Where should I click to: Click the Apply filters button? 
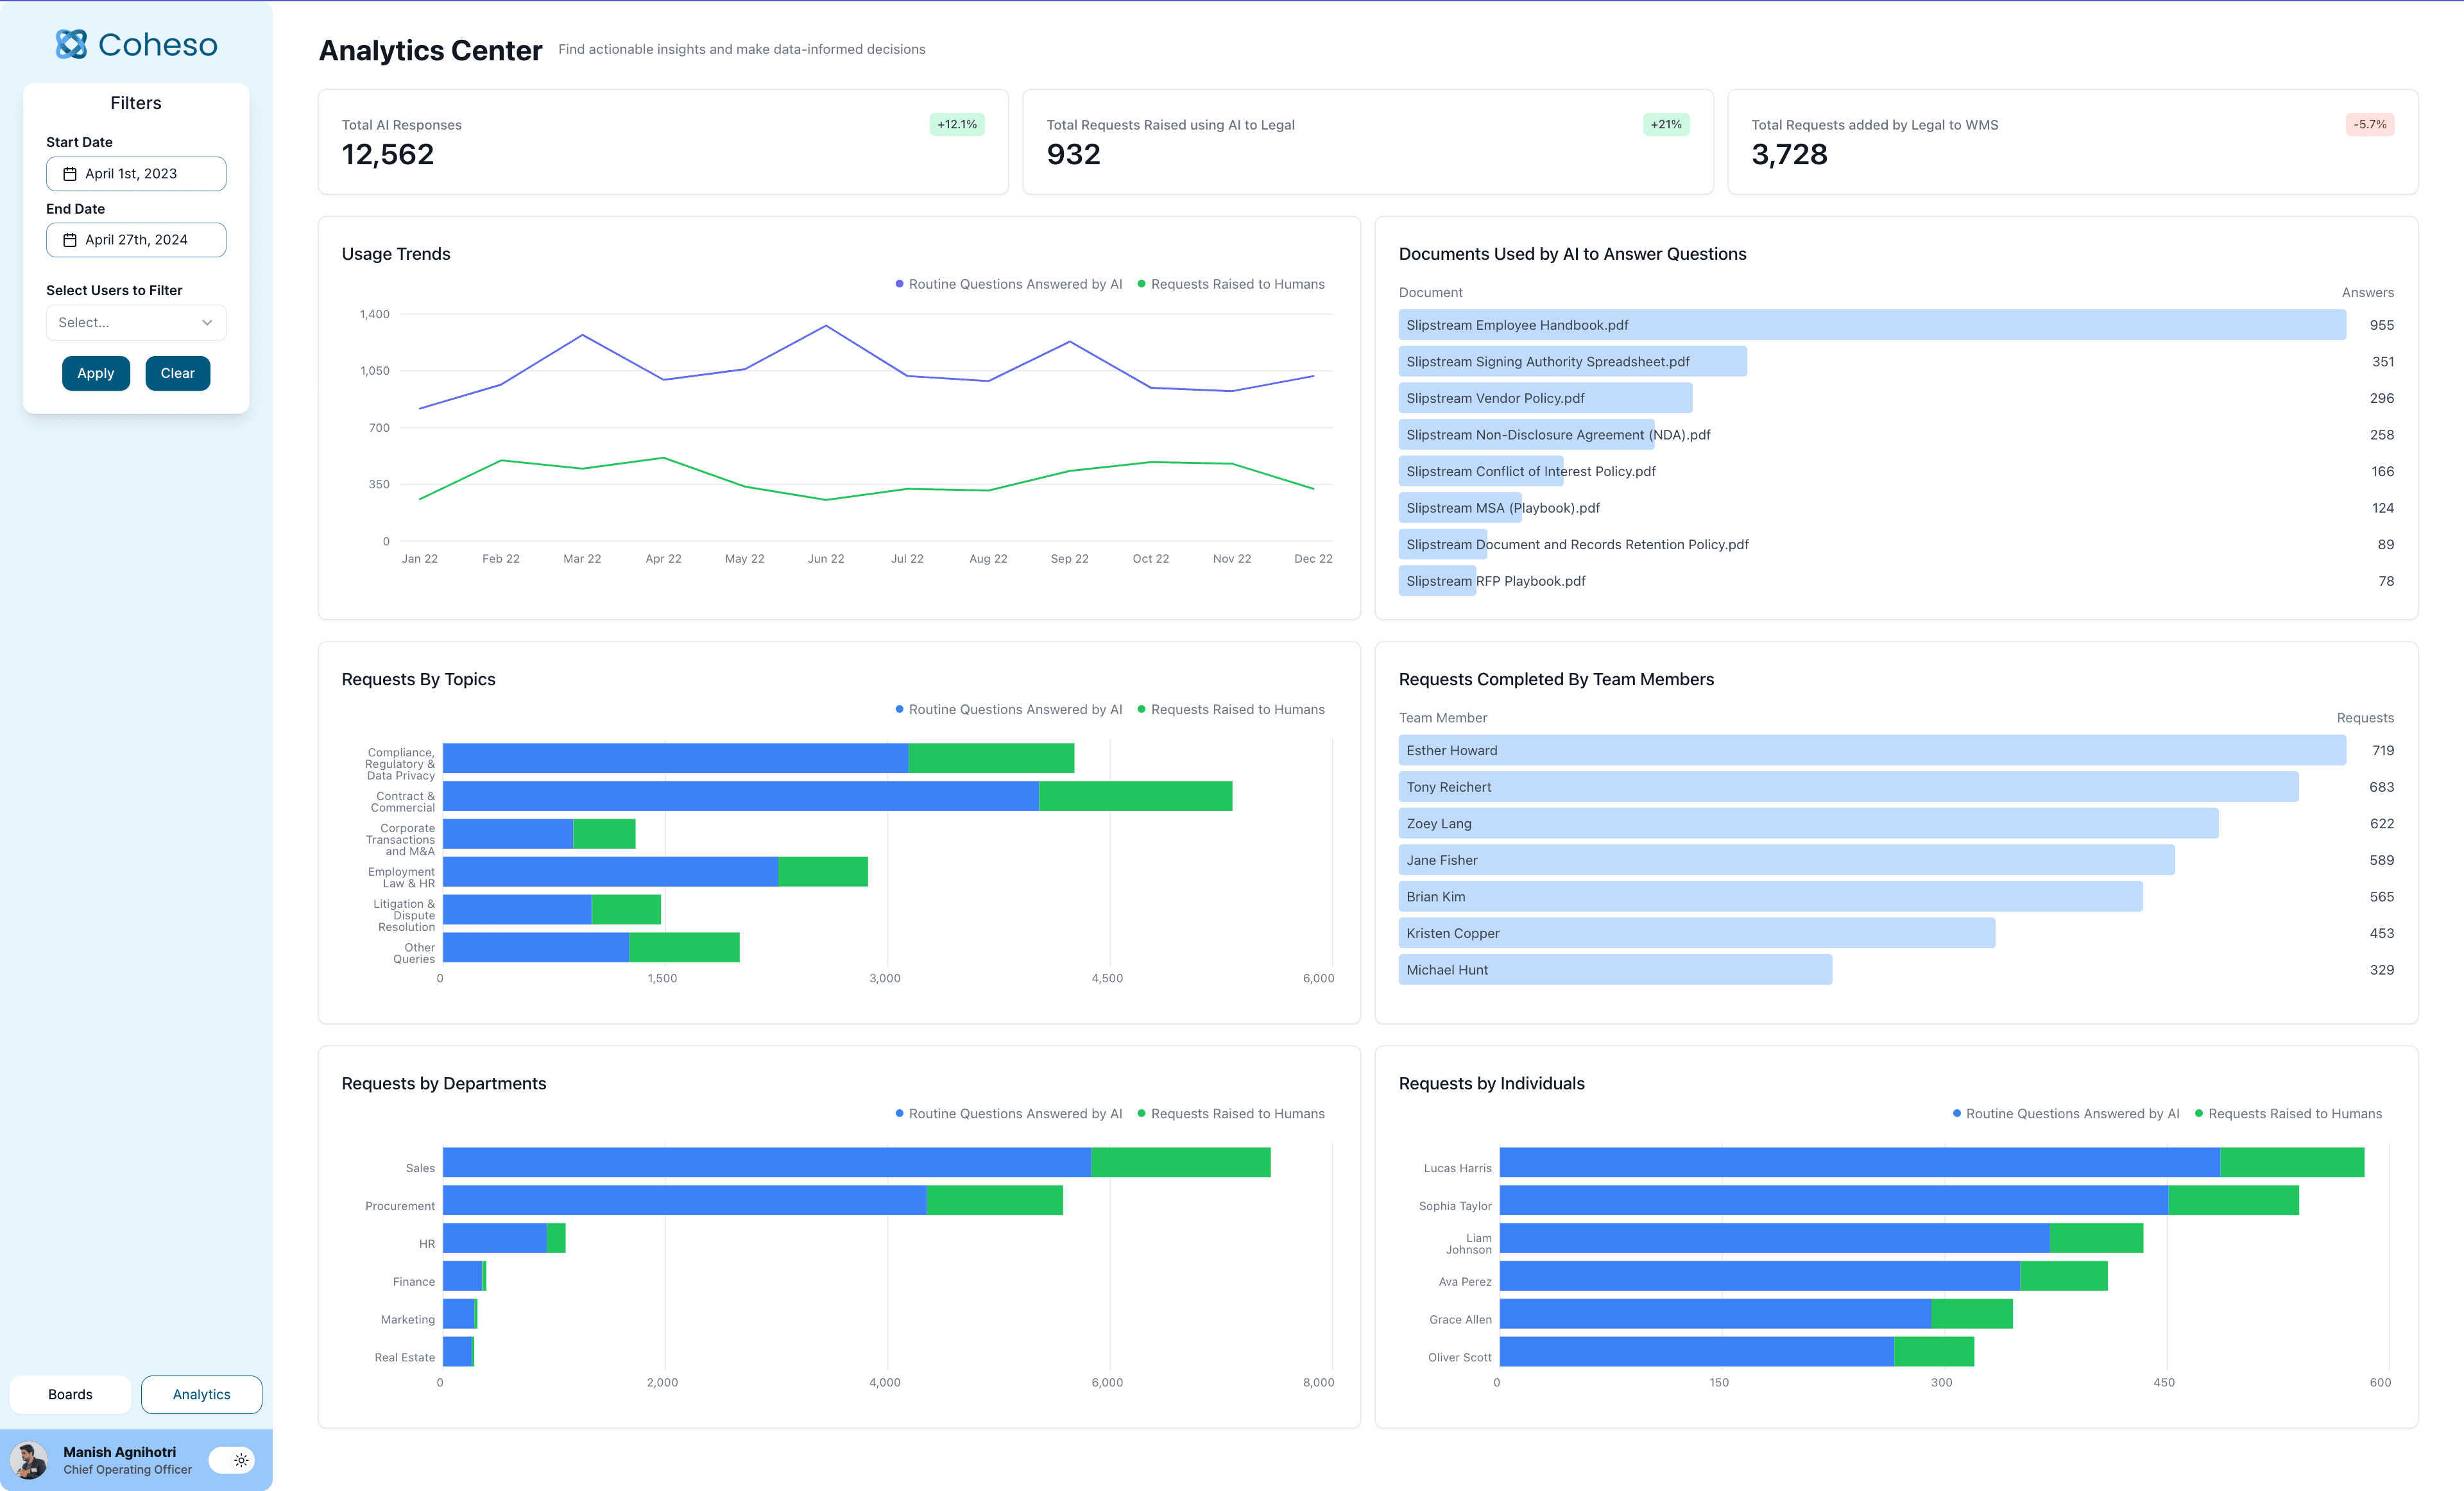pos(96,373)
